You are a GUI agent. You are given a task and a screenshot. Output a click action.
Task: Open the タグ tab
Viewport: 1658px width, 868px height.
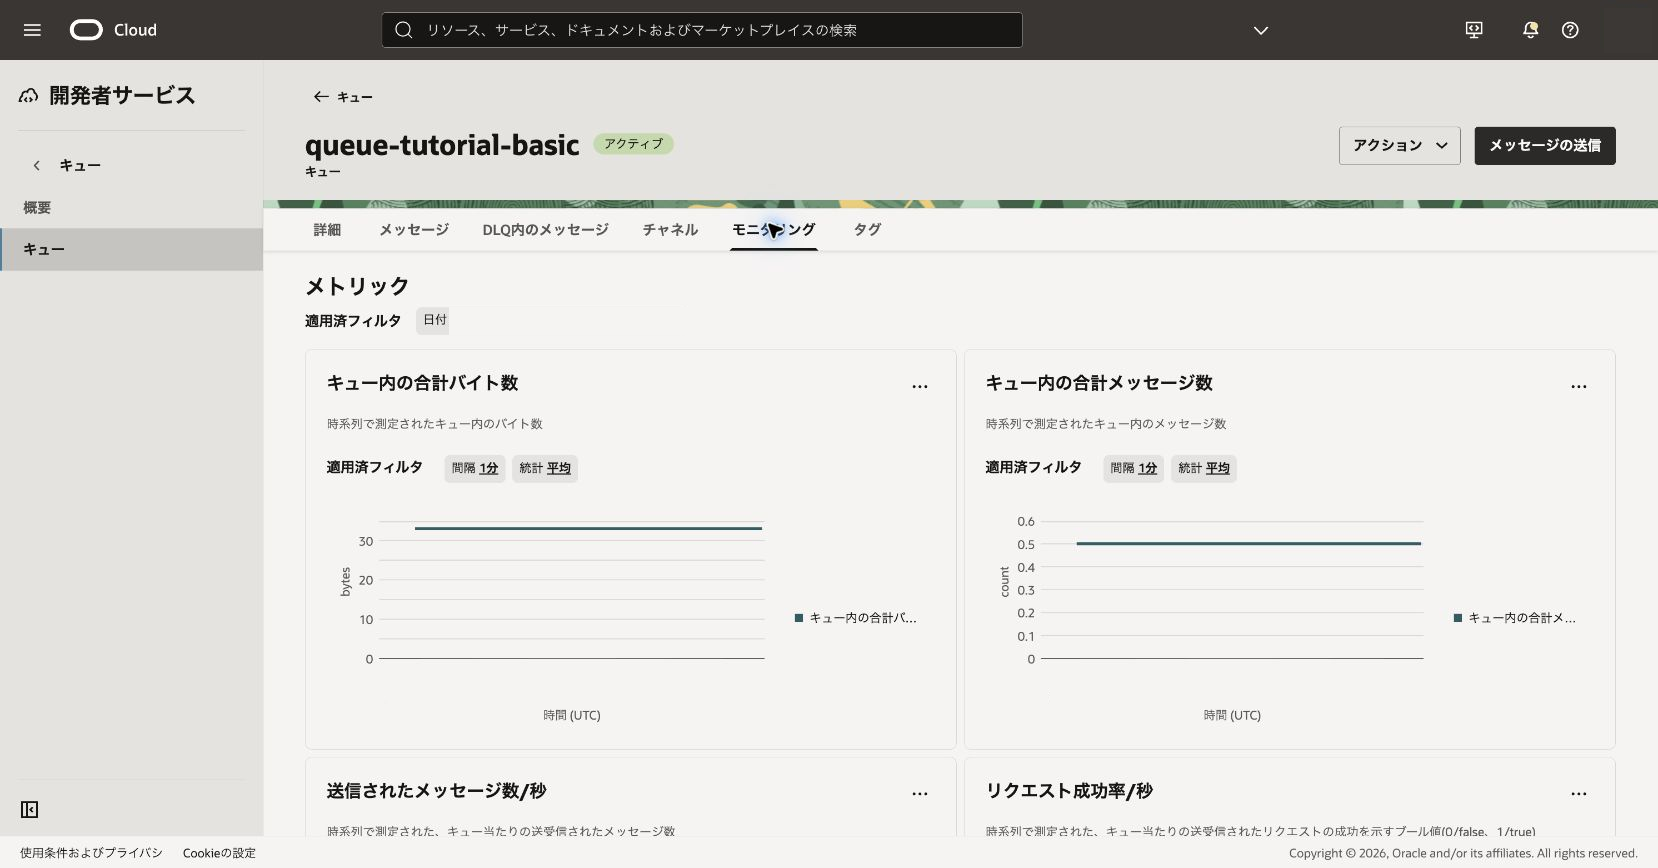867,230
